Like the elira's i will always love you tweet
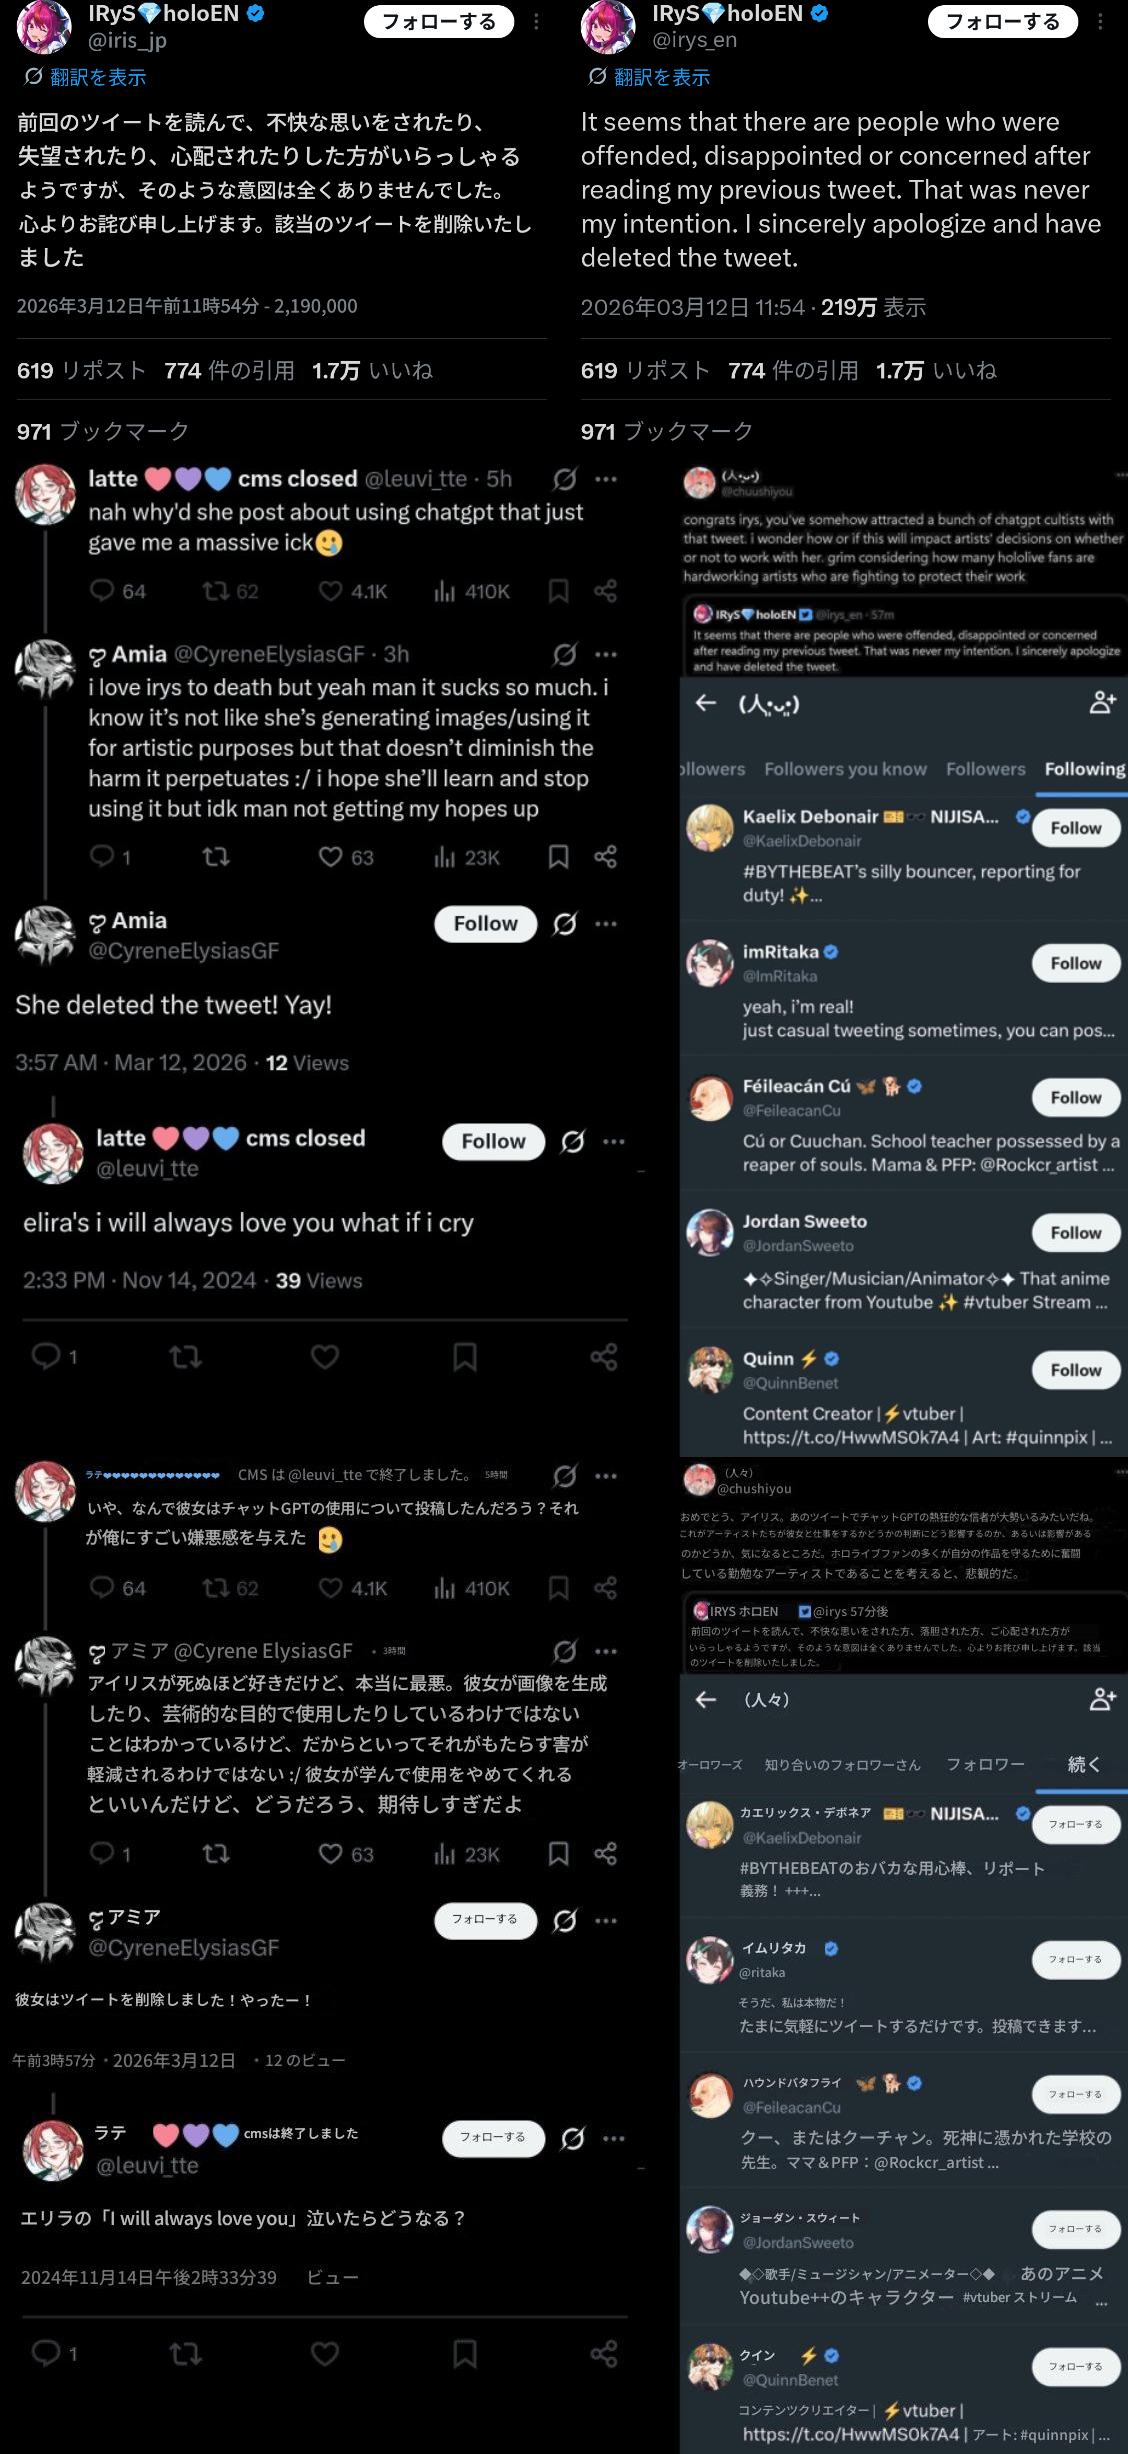Image resolution: width=1128 pixels, height=2454 pixels. point(324,1357)
